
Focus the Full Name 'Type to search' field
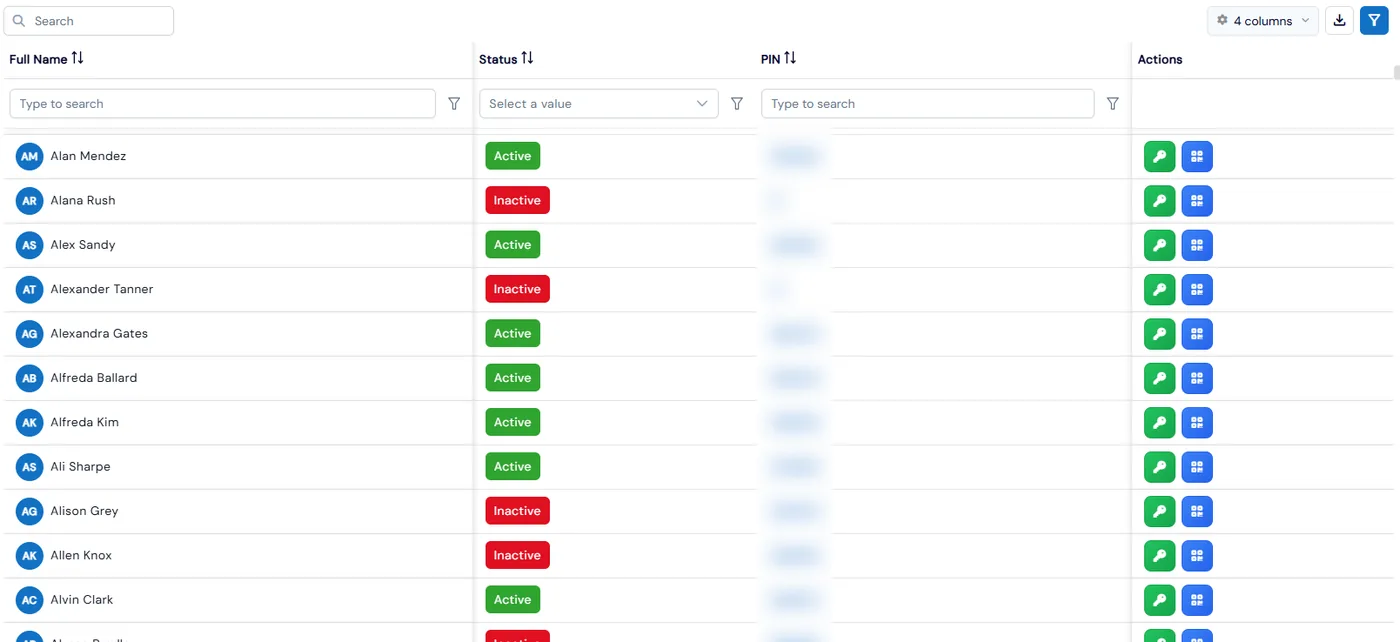point(223,104)
